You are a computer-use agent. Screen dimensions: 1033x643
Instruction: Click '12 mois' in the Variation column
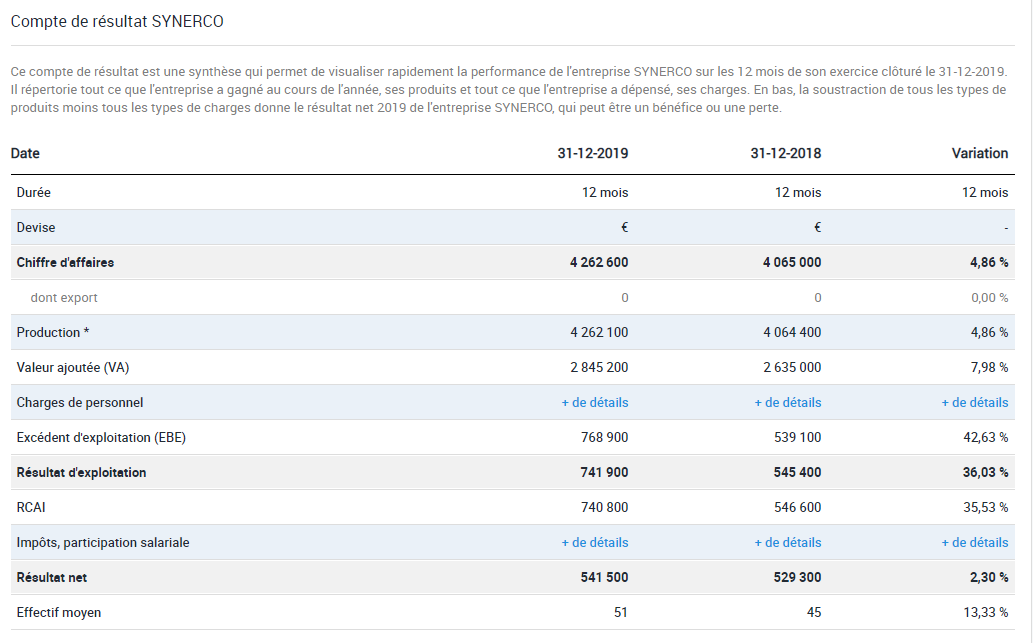985,192
